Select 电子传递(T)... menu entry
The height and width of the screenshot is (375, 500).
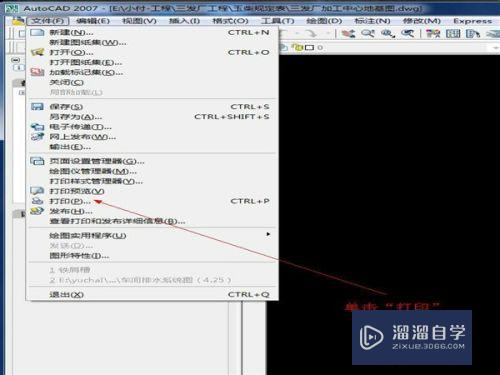point(152,127)
